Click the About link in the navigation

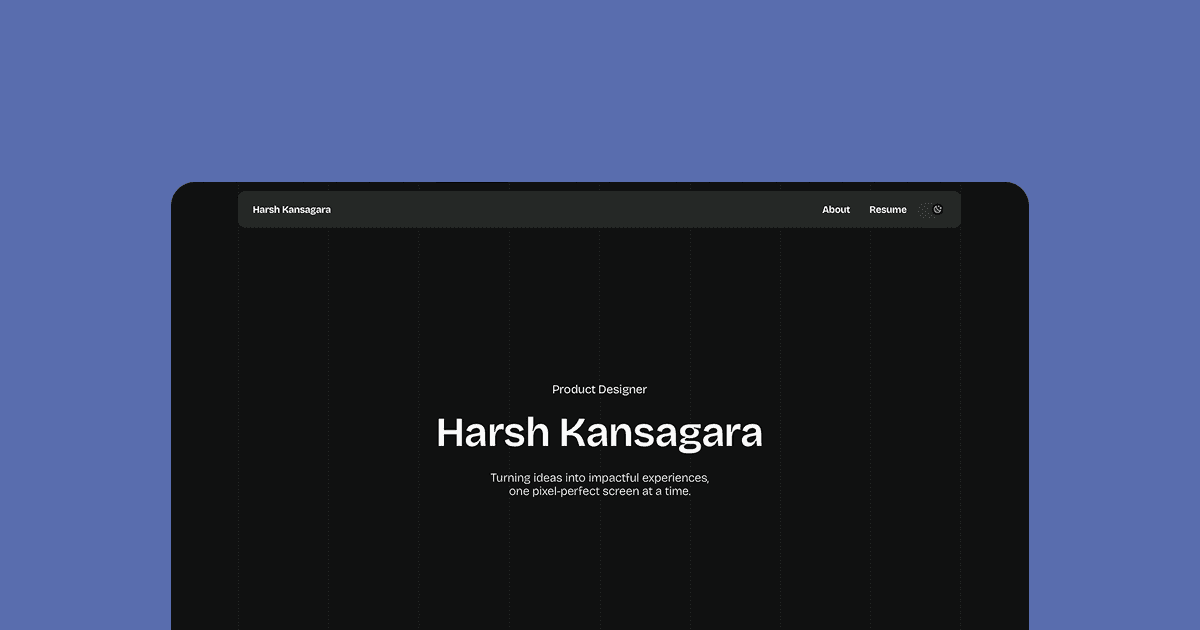pos(836,209)
